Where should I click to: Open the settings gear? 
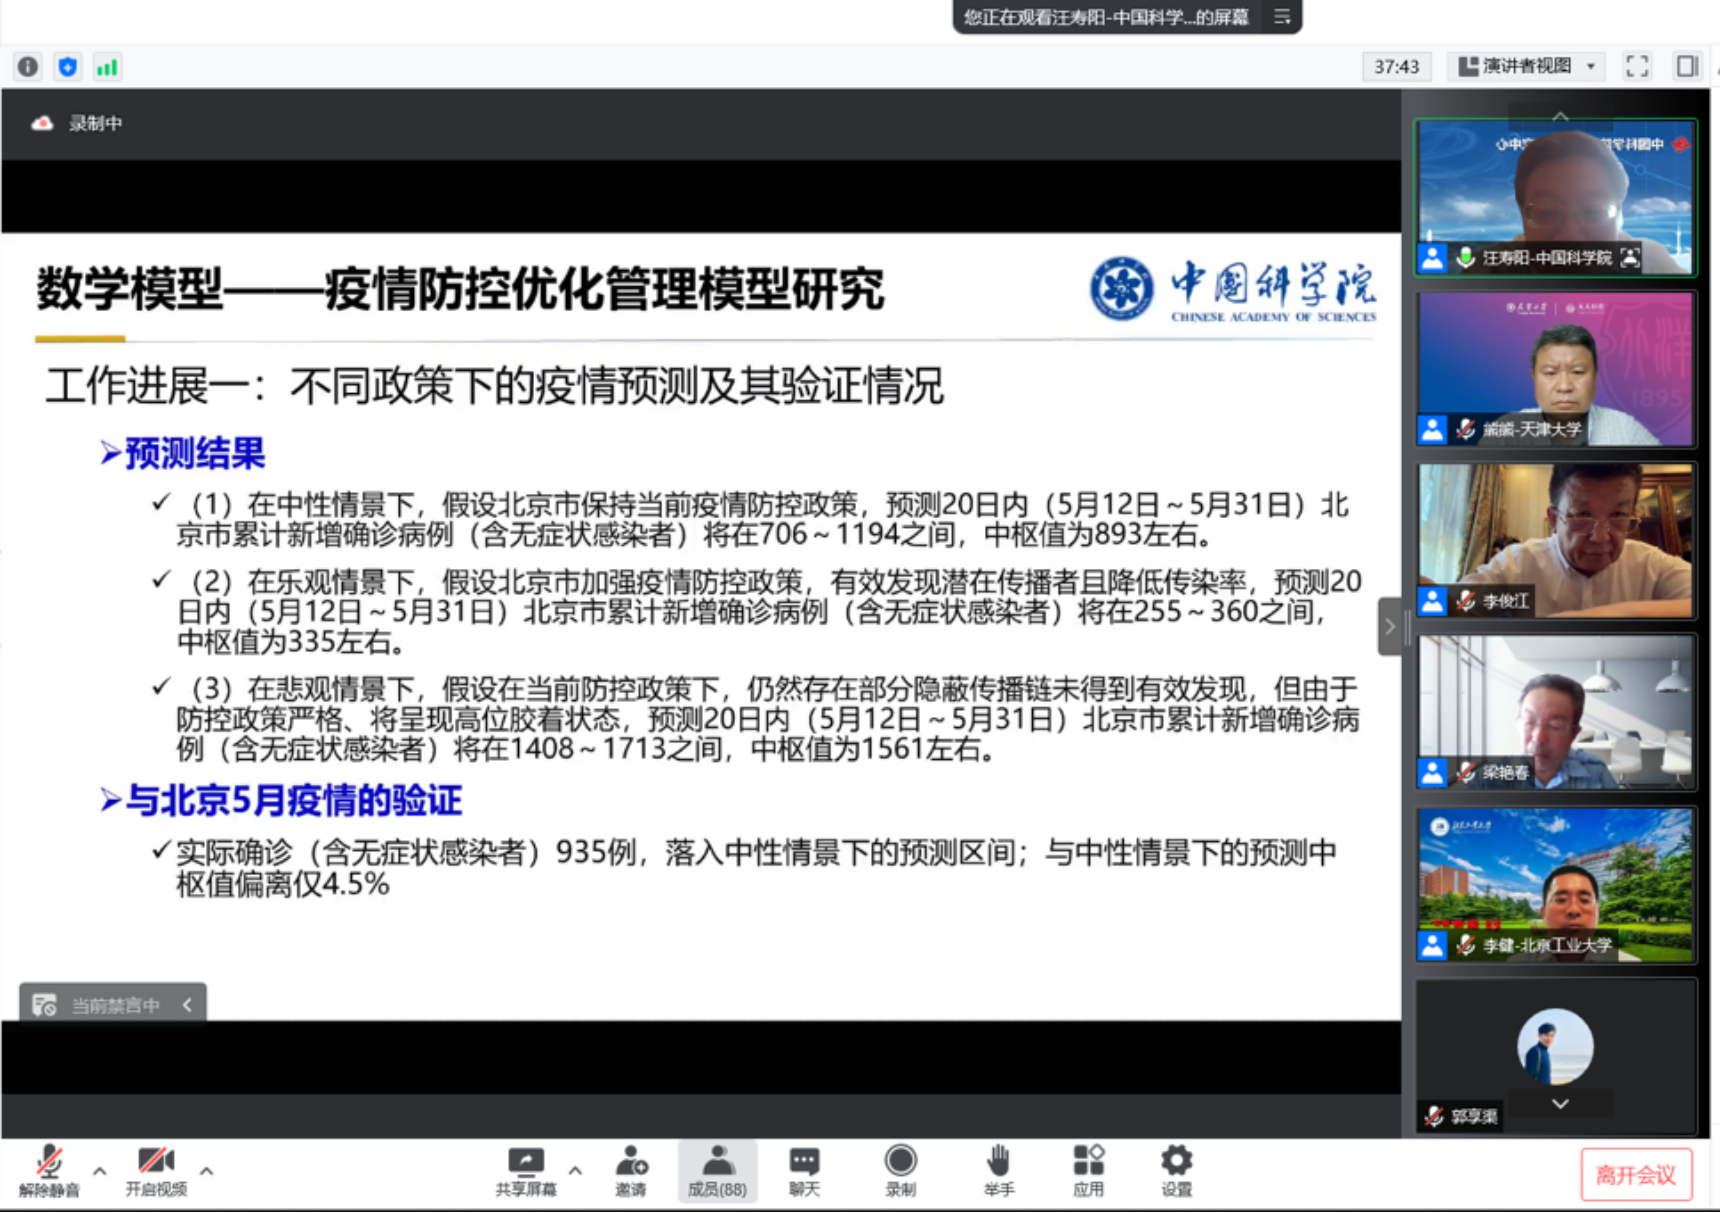1176,1170
